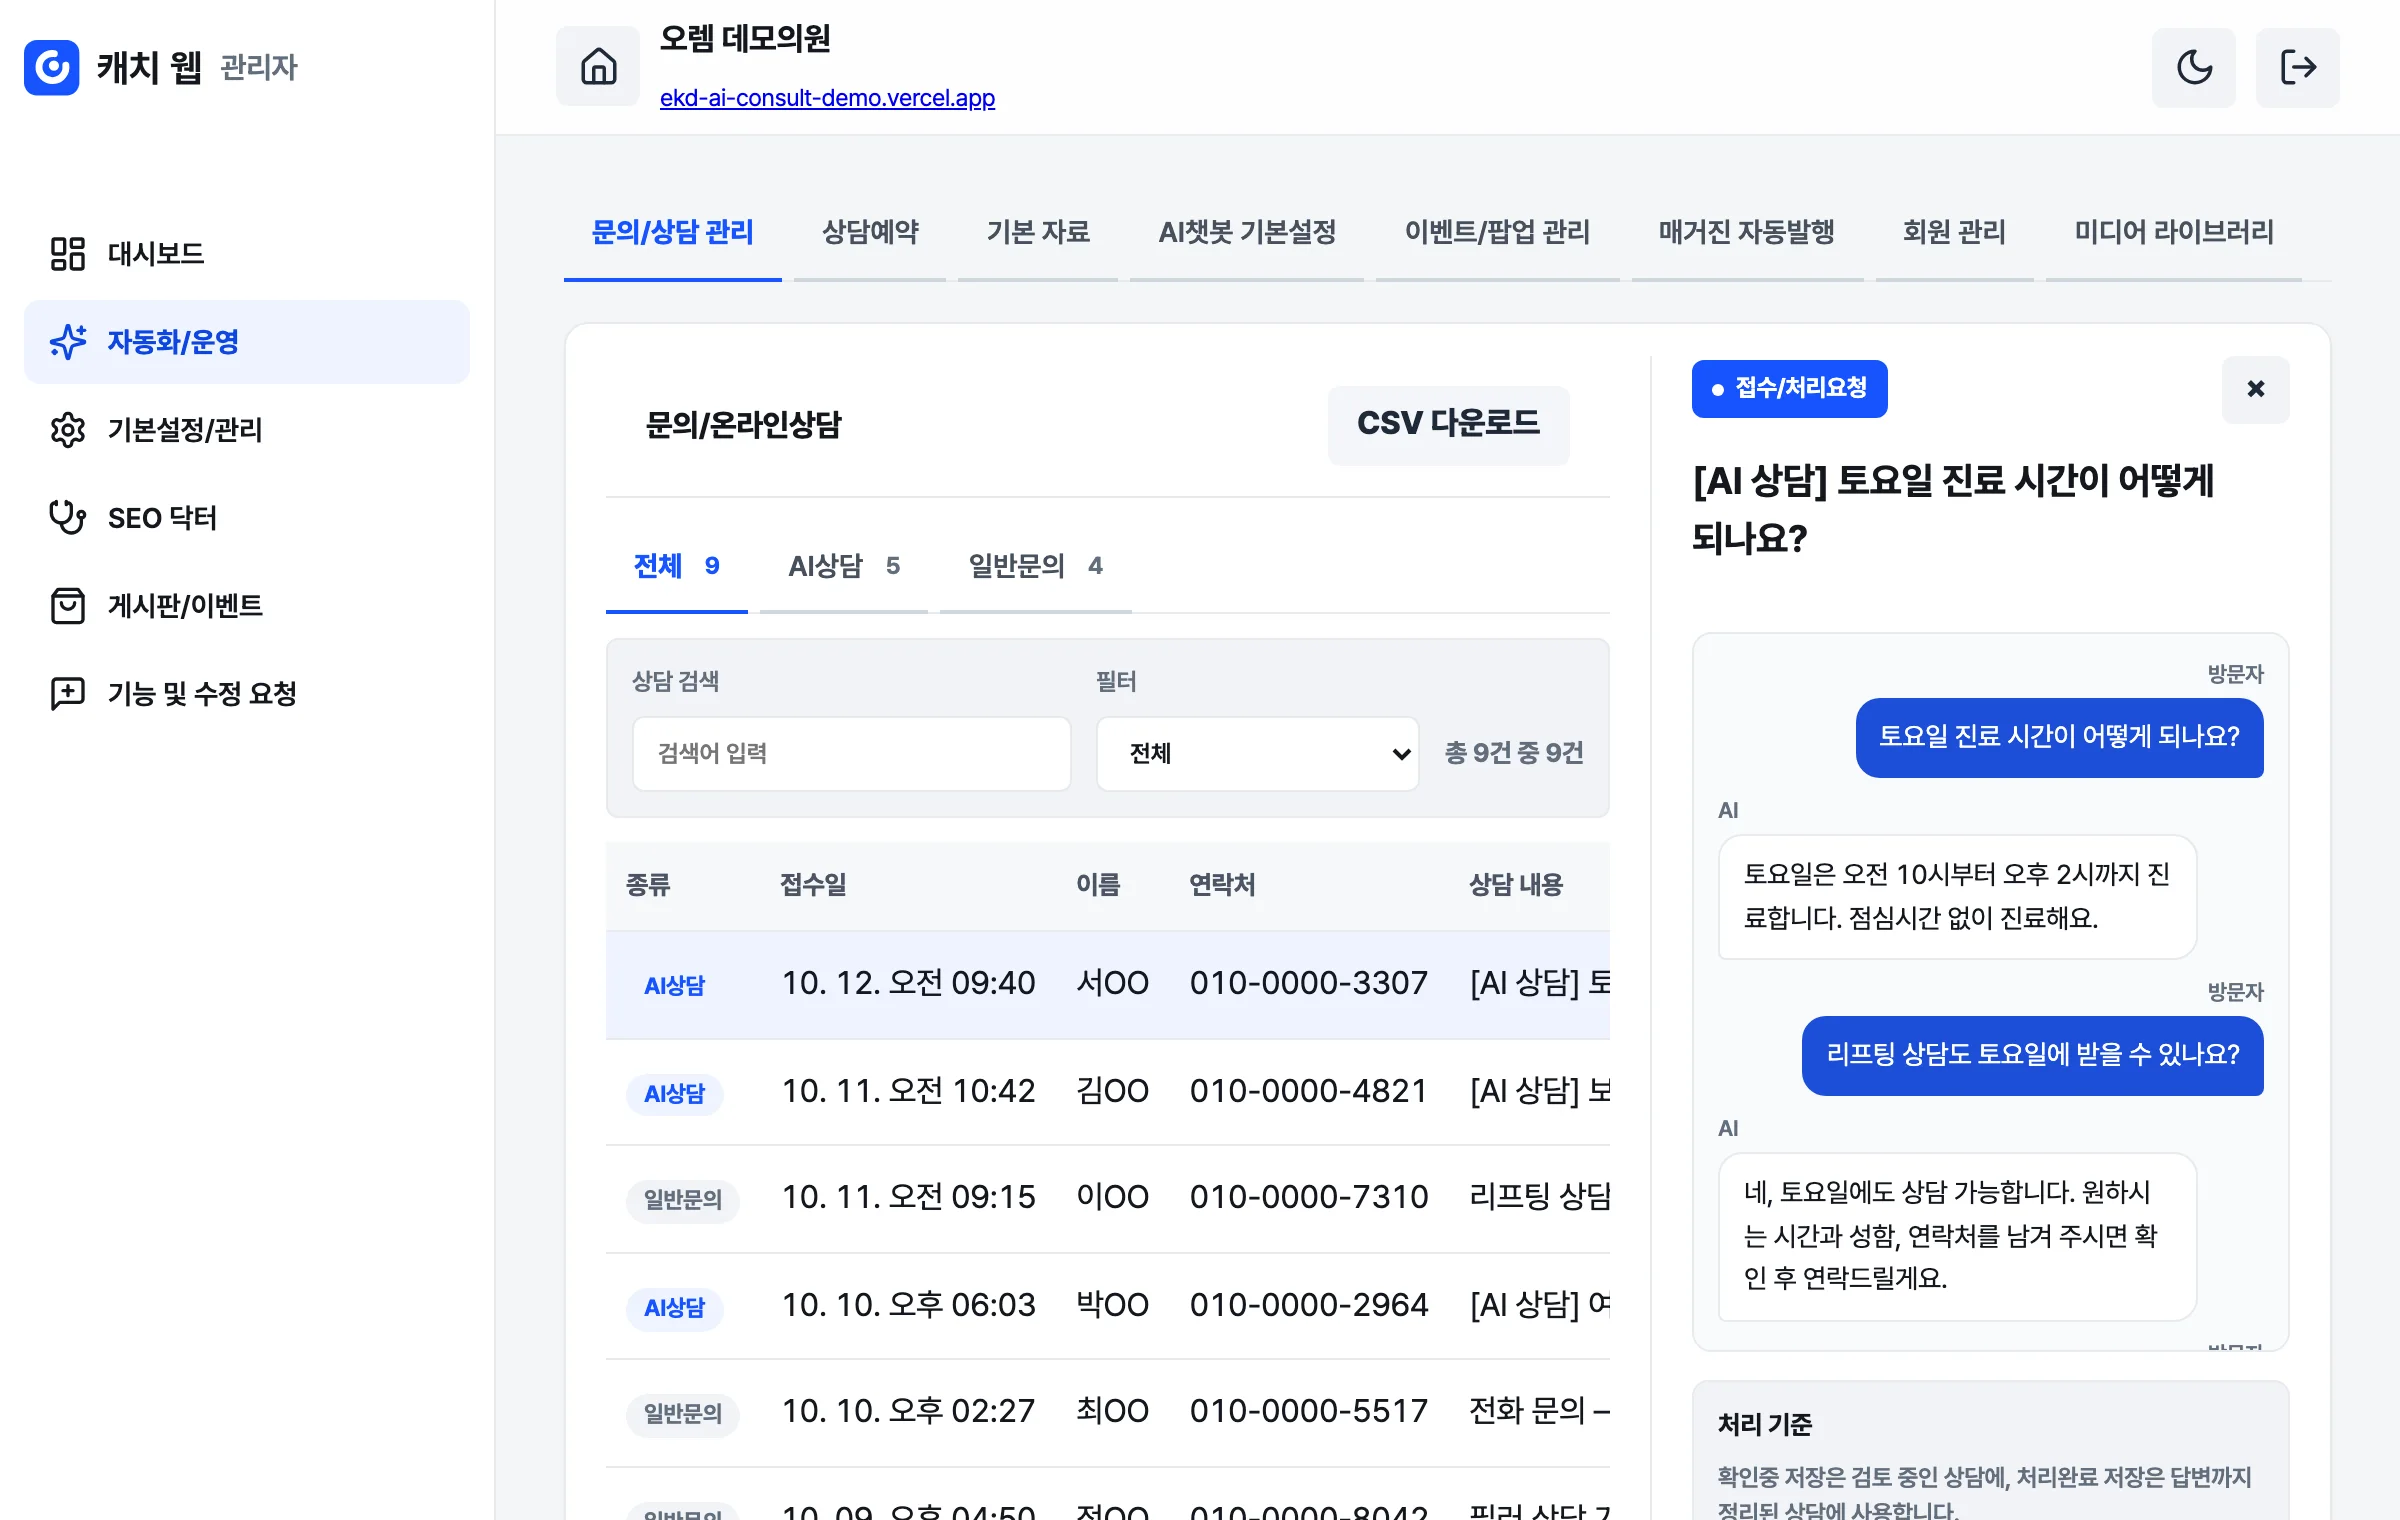
Task: Click the logout icon button
Action: tap(2297, 67)
